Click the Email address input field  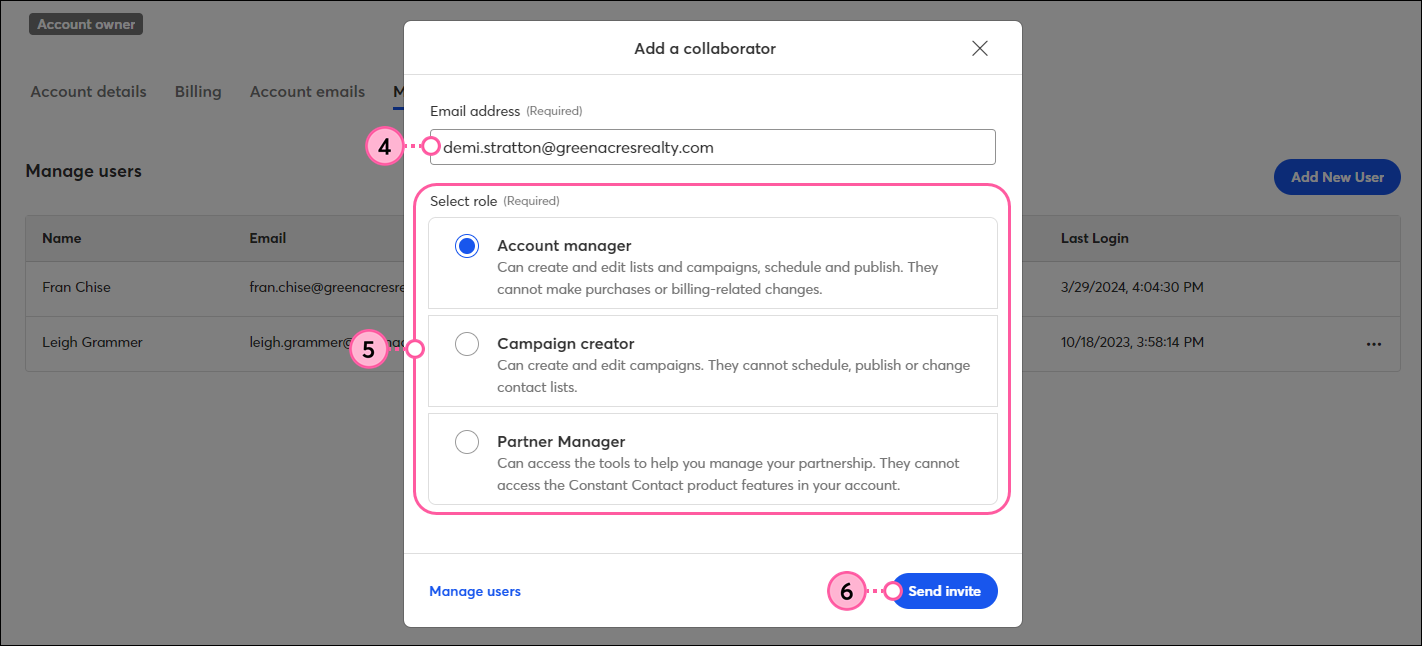713,147
